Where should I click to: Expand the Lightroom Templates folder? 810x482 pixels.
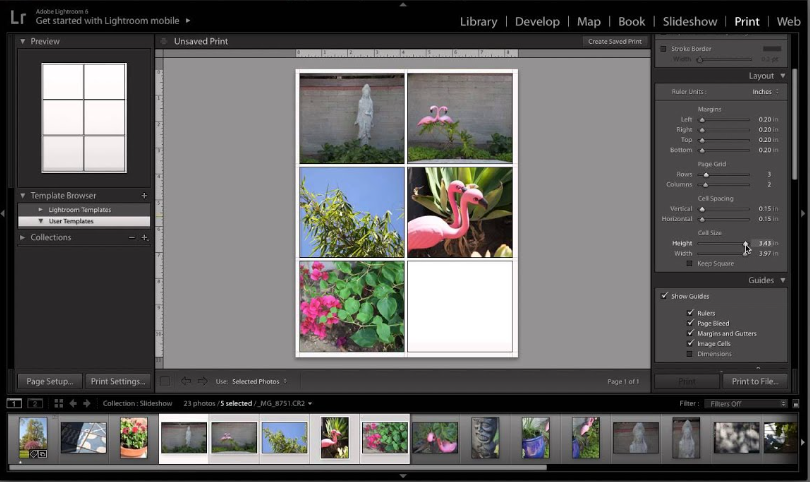coord(41,210)
